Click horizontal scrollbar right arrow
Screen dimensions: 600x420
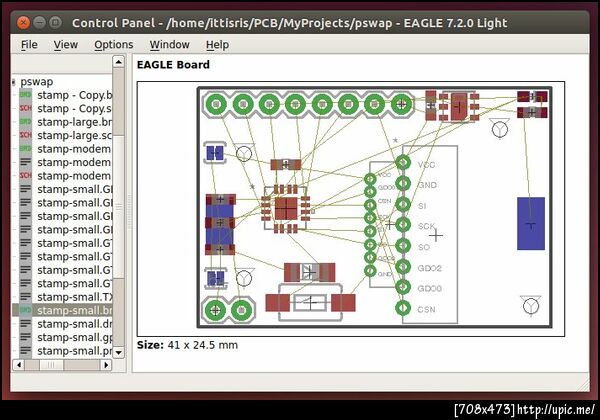tap(106, 365)
